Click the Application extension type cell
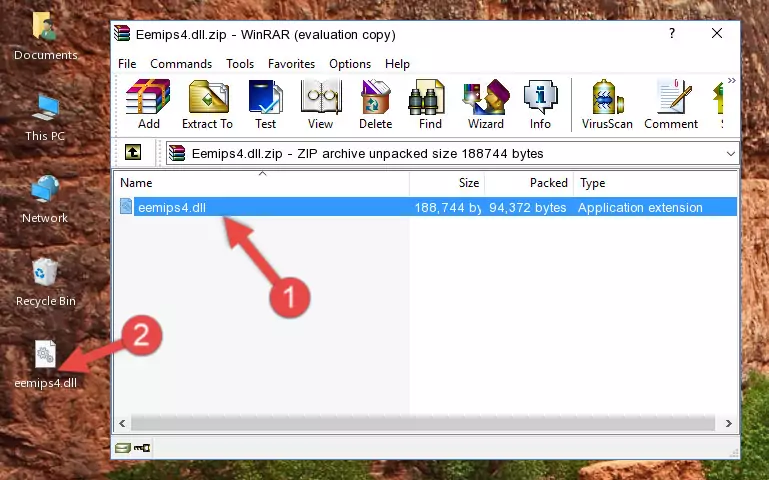 click(x=640, y=207)
